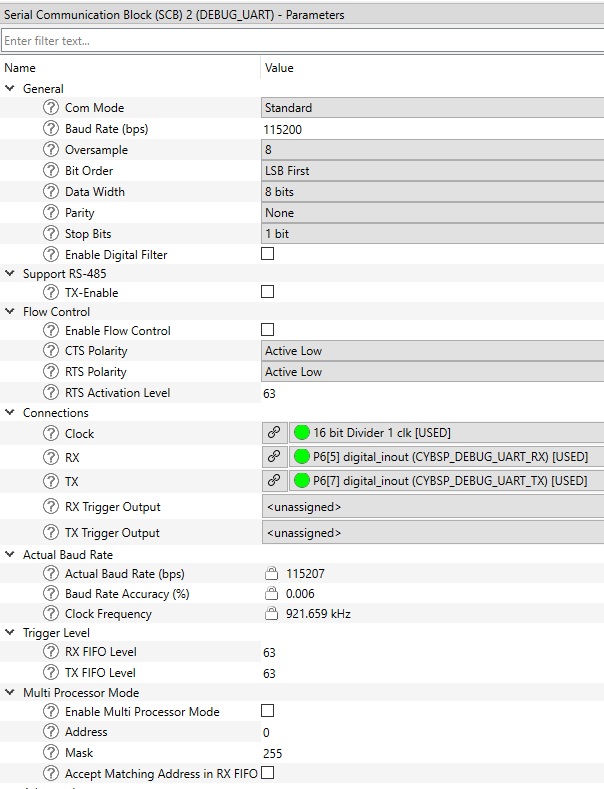The width and height of the screenshot is (604, 789).
Task: Click the help icon next to Com Mode
Action: 51,108
